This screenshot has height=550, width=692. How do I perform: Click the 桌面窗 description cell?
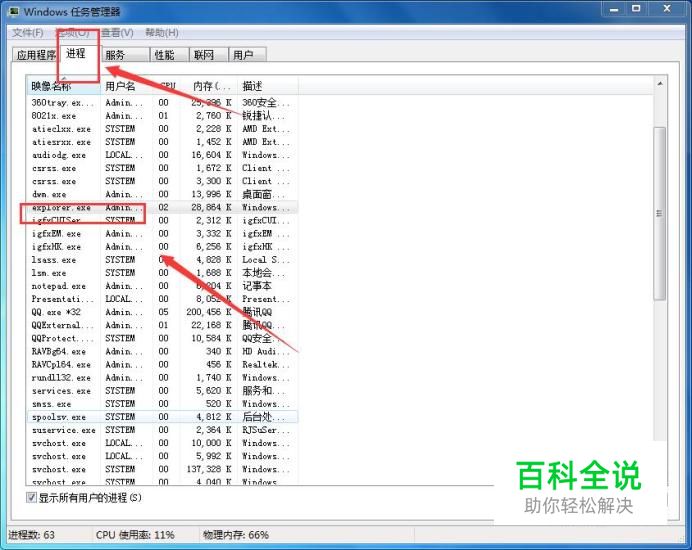[263, 194]
